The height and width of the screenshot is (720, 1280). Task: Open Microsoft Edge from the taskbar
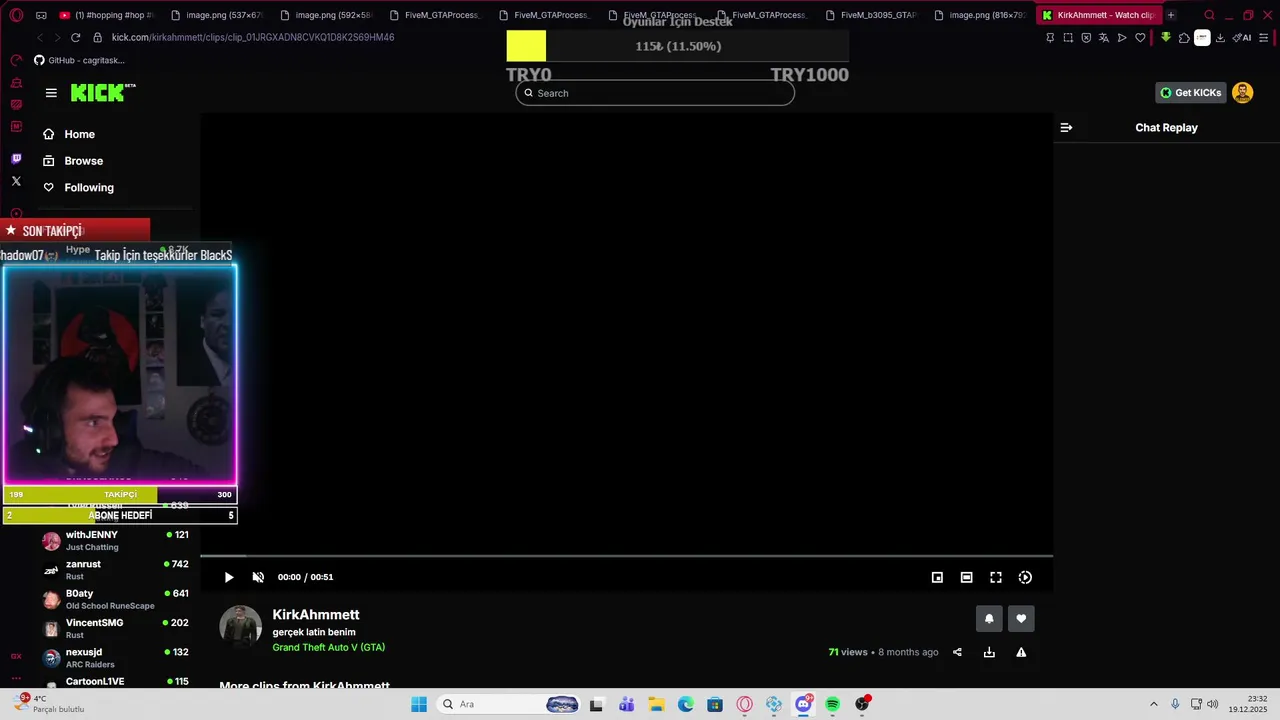[x=686, y=704]
